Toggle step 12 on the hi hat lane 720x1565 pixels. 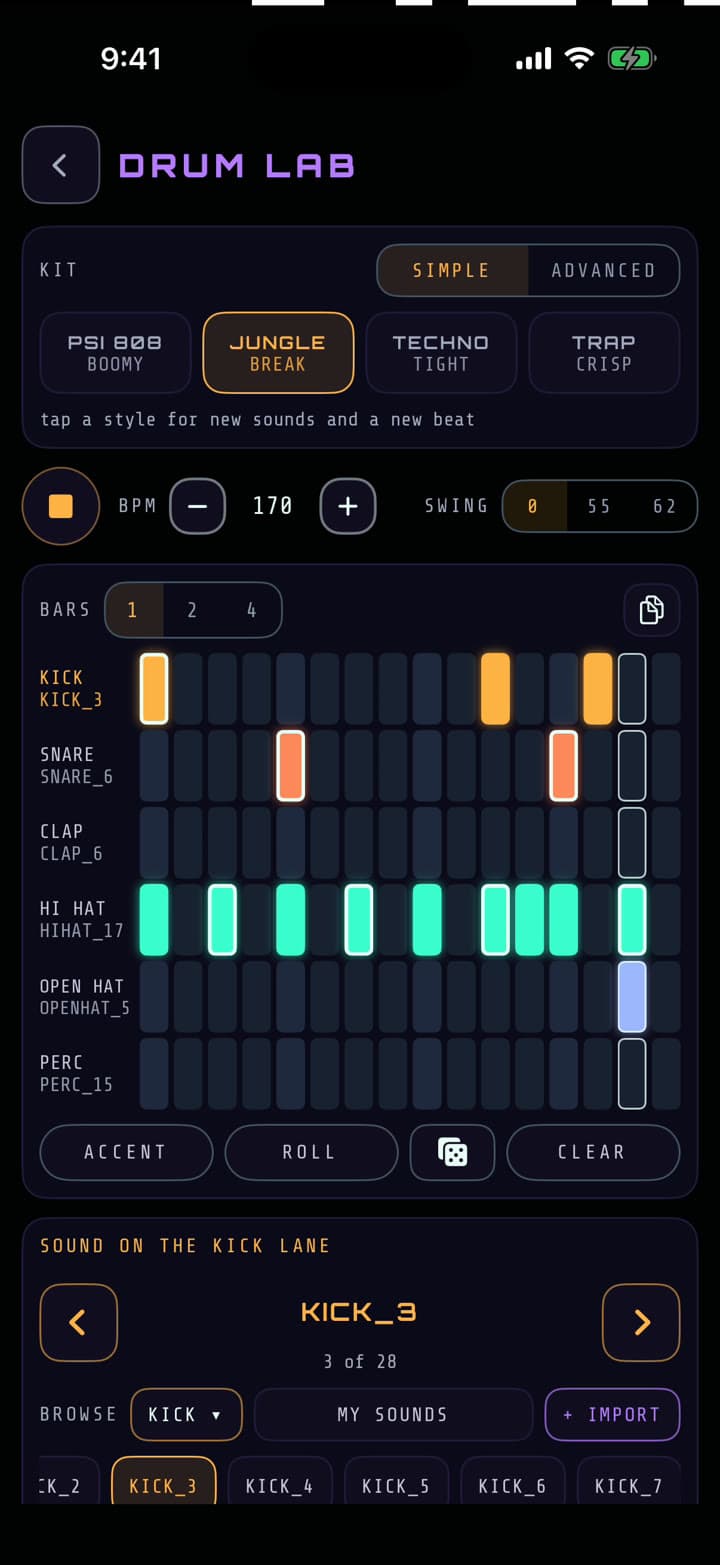coord(530,919)
